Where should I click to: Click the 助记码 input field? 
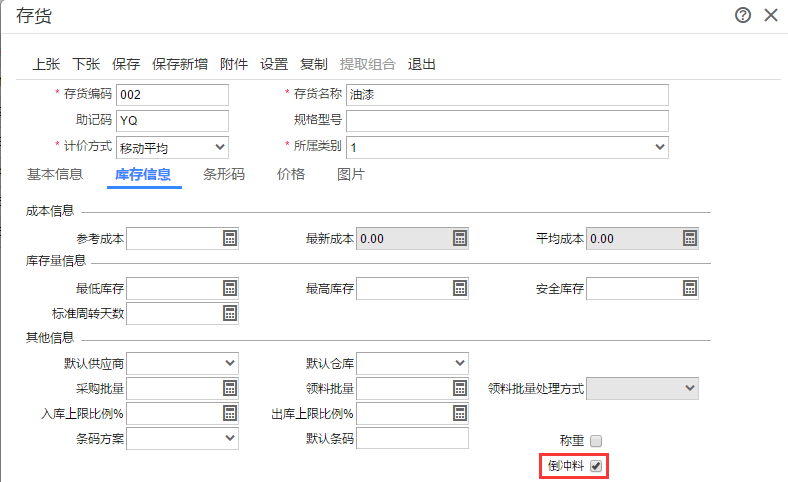pyautogui.click(x=172, y=121)
